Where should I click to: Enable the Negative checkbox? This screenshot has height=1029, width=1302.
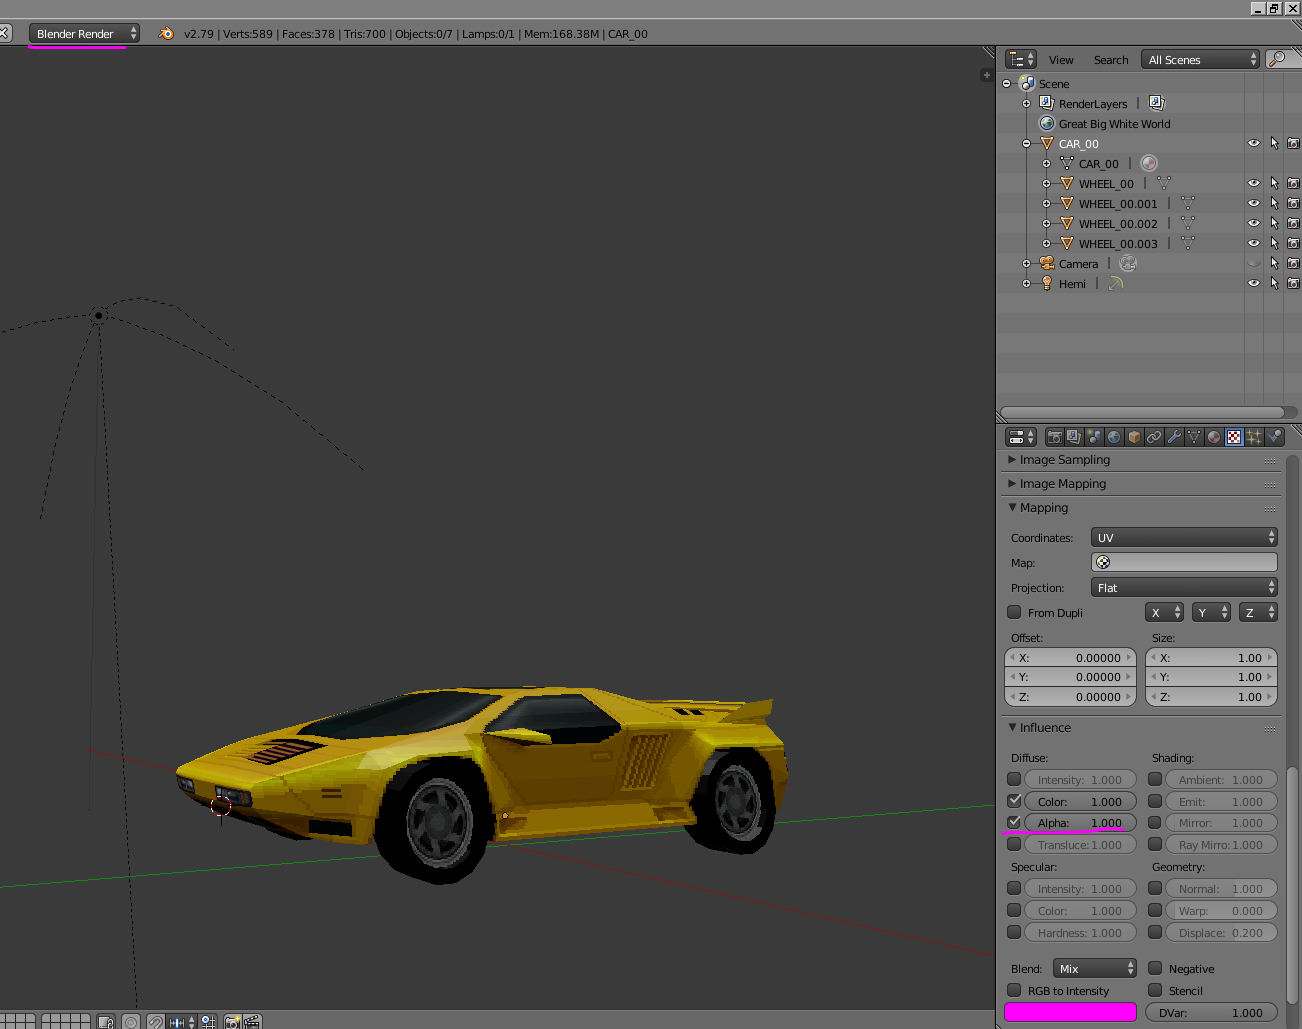1155,969
